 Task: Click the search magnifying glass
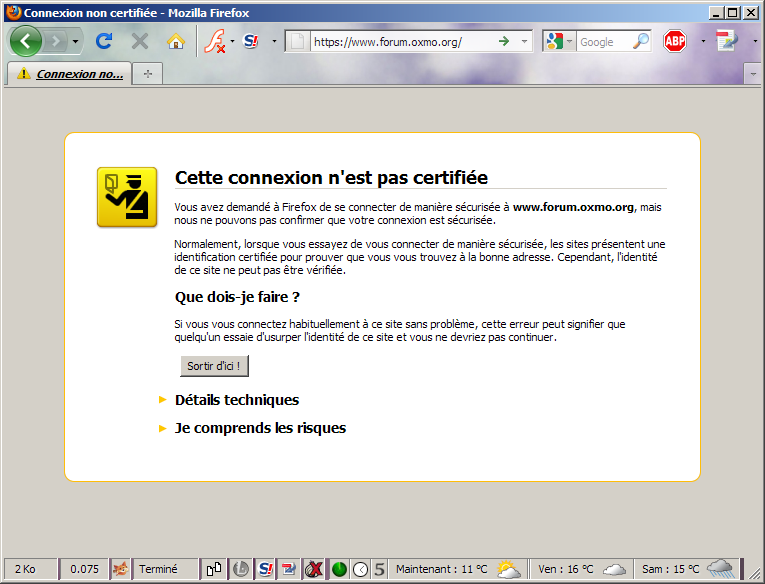641,41
